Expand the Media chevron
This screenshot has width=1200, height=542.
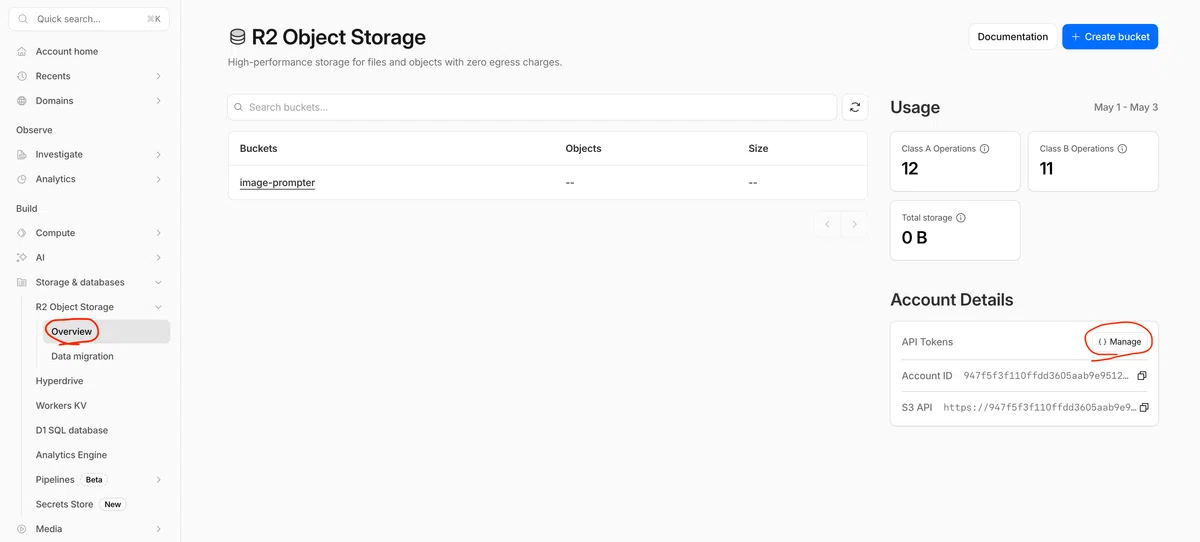click(159, 529)
